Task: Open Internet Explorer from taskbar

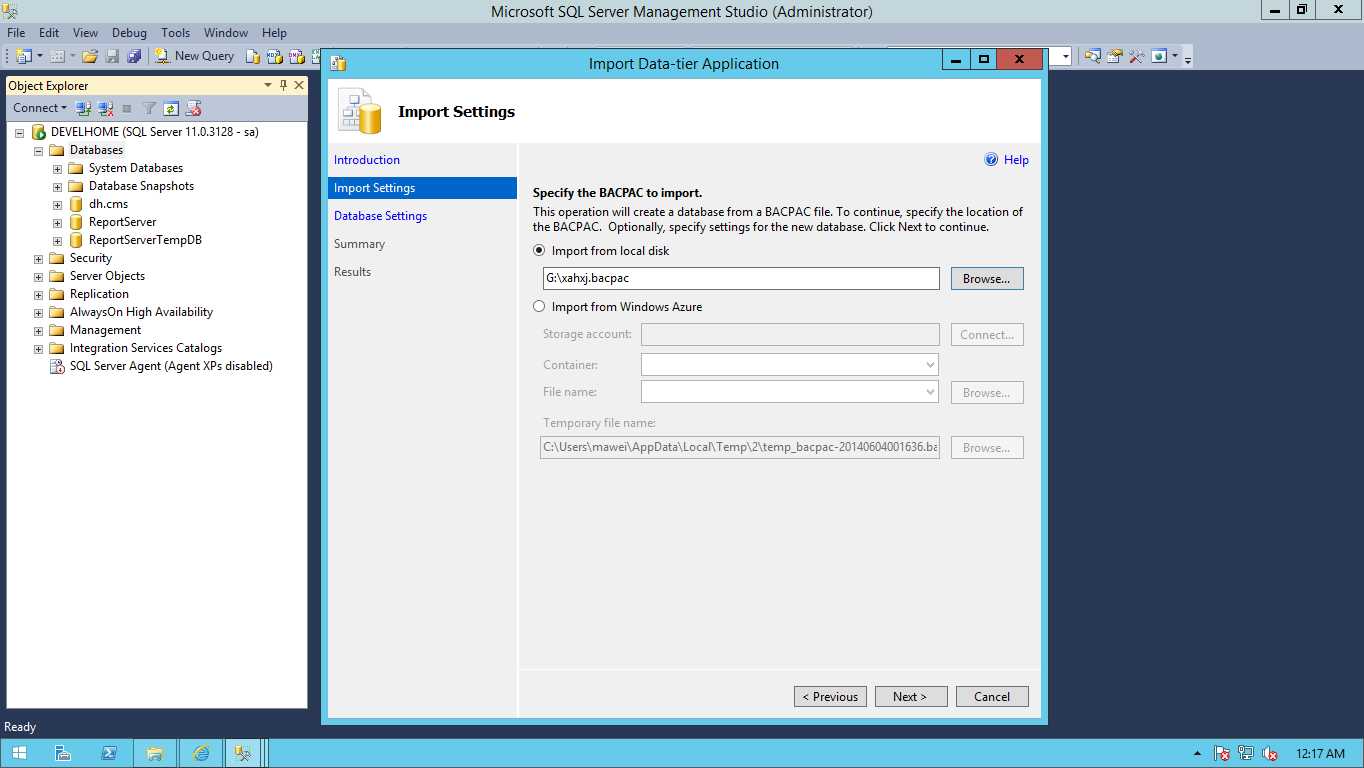Action: point(201,753)
